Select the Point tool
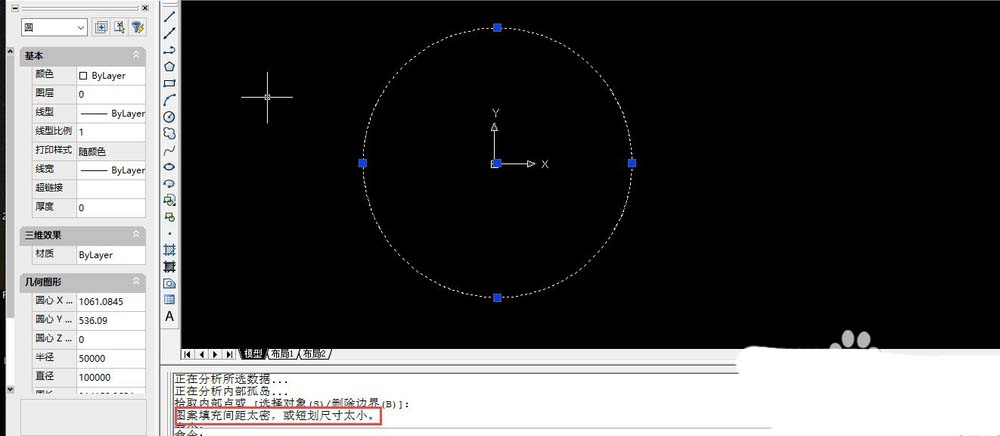The image size is (1000, 436). coord(170,234)
